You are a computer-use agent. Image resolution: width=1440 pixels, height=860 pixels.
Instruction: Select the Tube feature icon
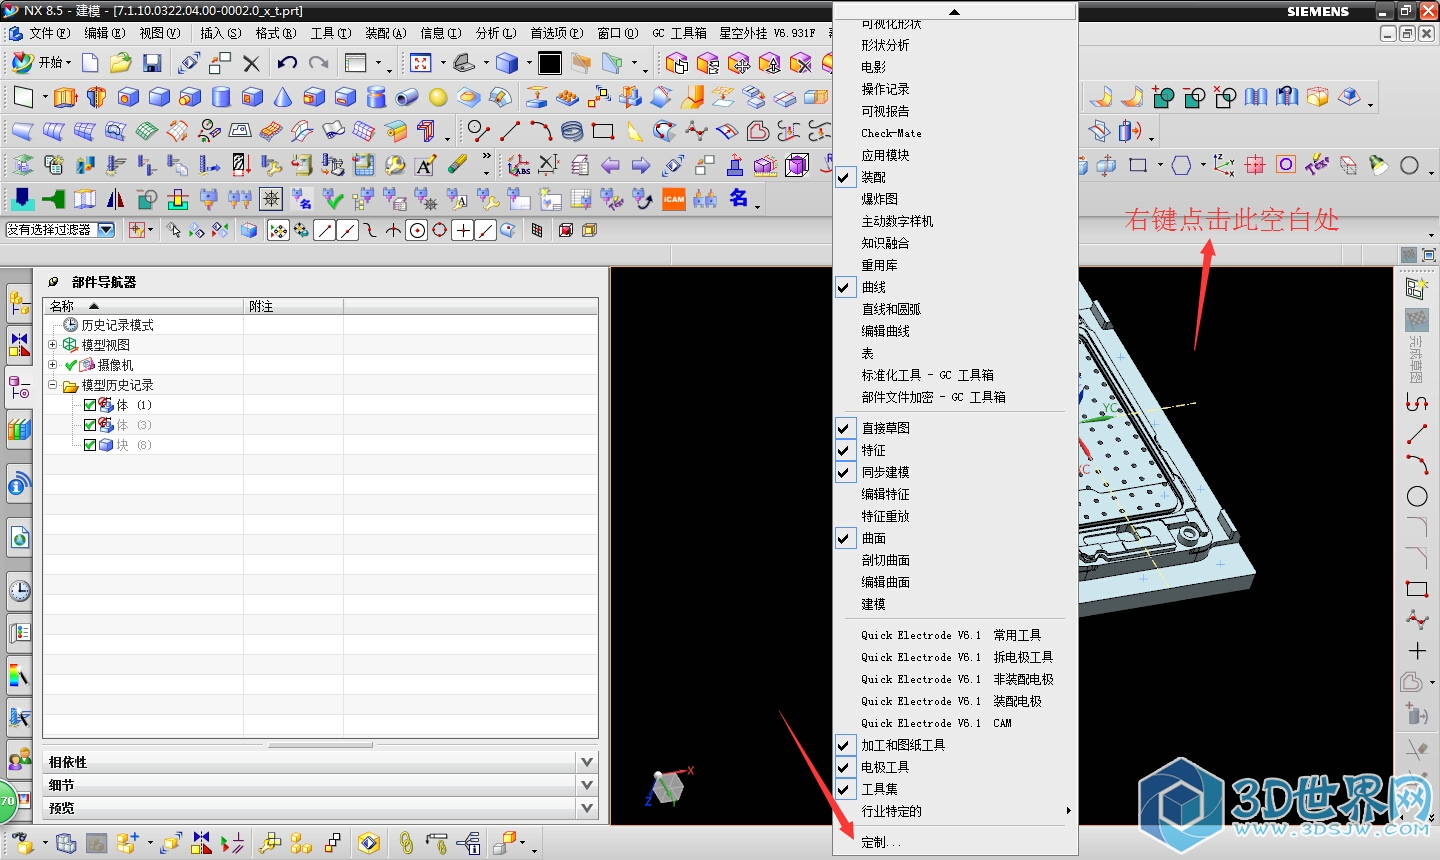tap(407, 97)
